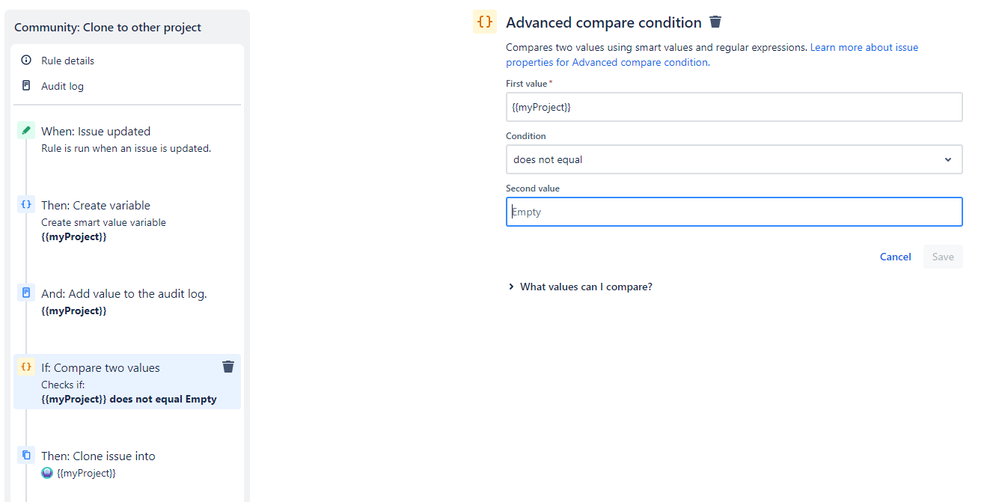Image resolution: width=999 pixels, height=502 pixels.
Task: Click the Cancel link
Action: coord(895,257)
